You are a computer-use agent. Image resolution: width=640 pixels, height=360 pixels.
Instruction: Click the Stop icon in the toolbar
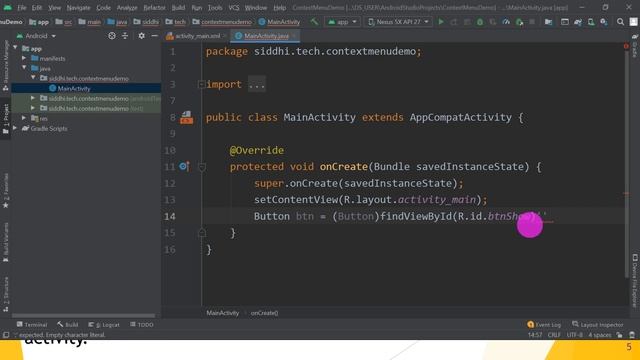point(532,22)
